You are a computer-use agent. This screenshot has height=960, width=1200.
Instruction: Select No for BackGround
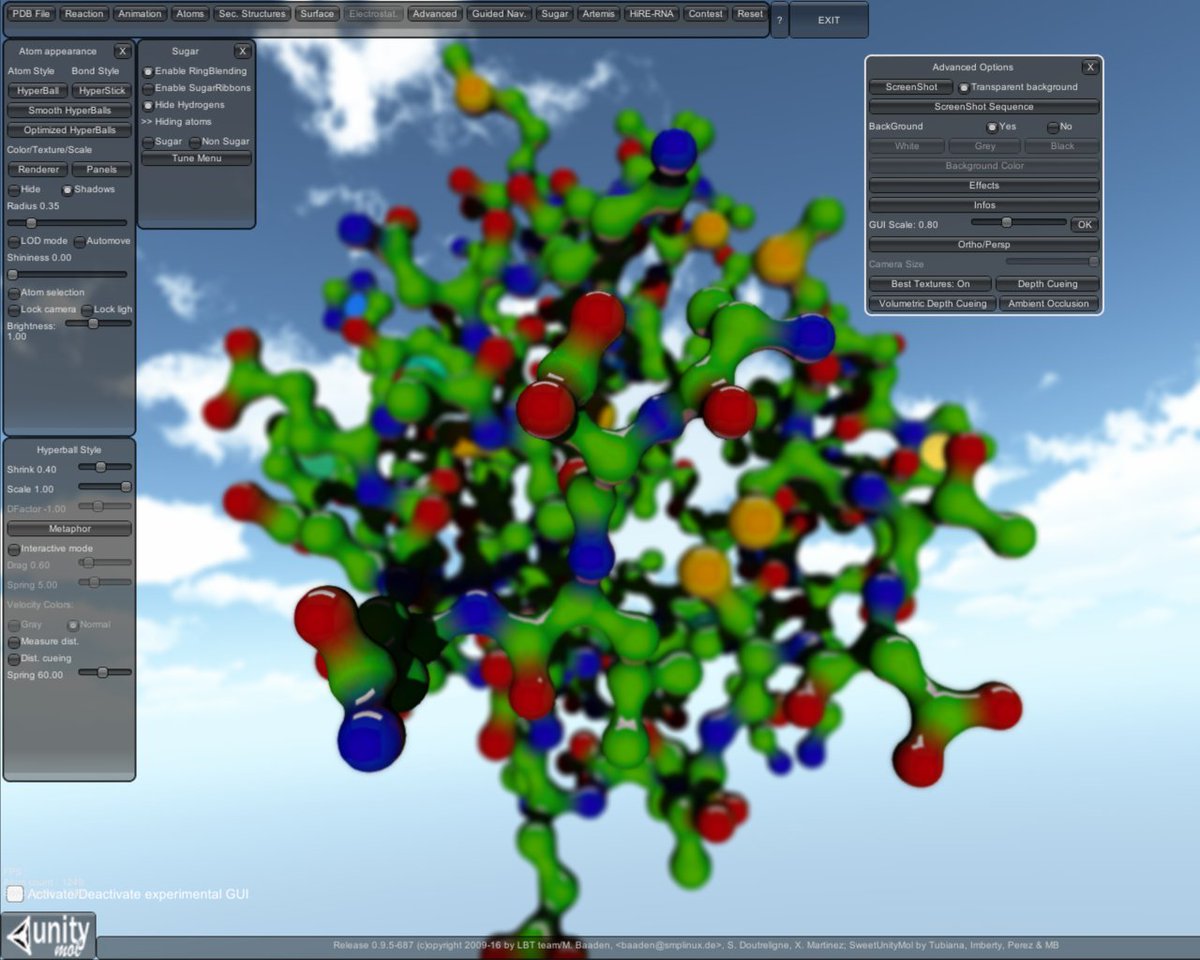[x=1053, y=127]
